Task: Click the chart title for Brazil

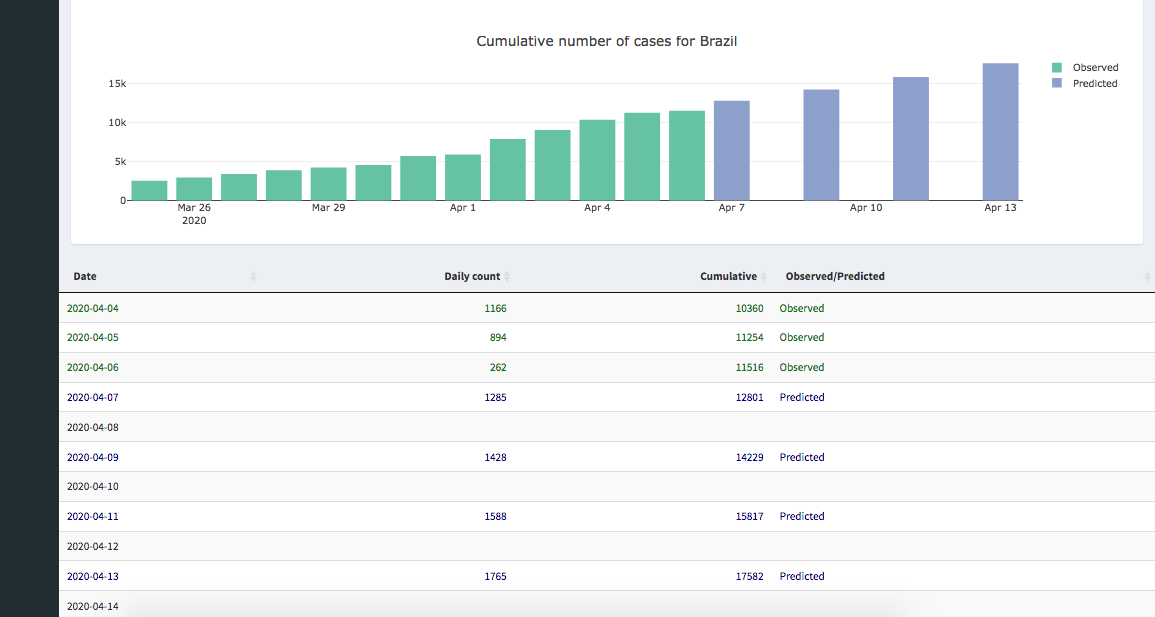Action: click(607, 42)
